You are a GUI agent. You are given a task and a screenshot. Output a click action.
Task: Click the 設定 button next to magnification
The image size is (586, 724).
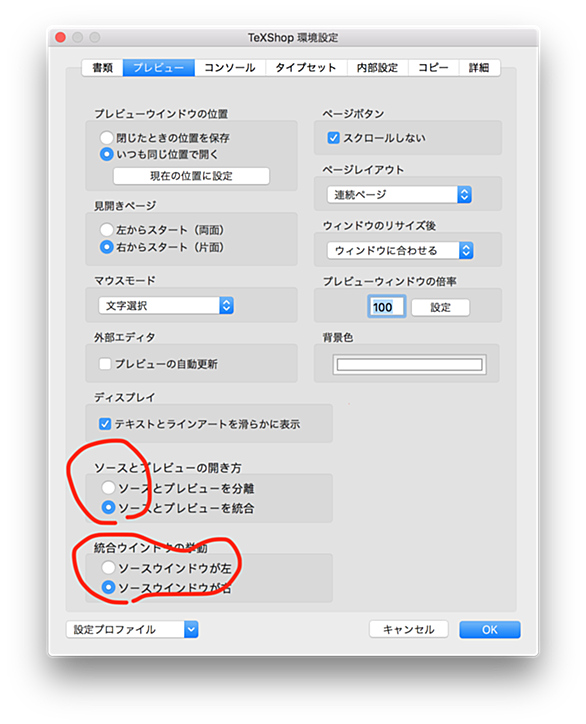pos(441,307)
